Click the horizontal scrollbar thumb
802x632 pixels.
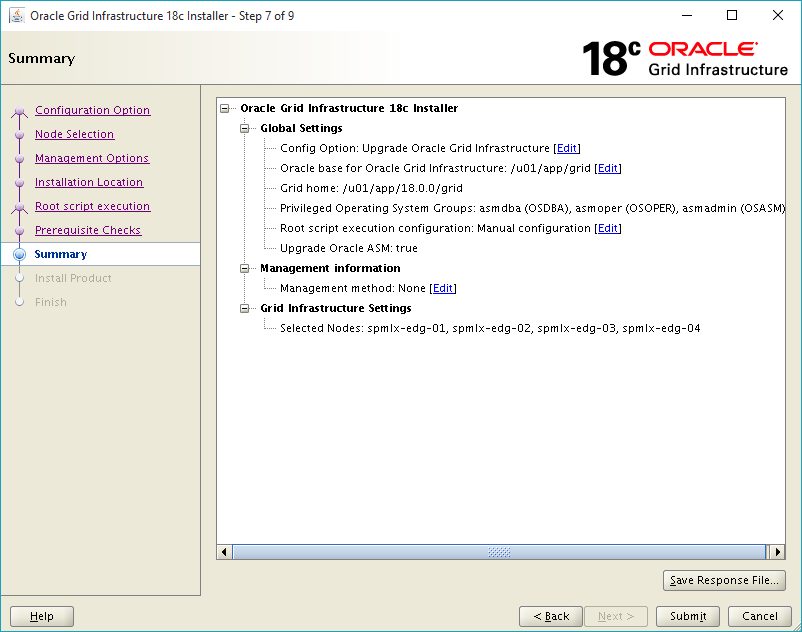tap(499, 552)
